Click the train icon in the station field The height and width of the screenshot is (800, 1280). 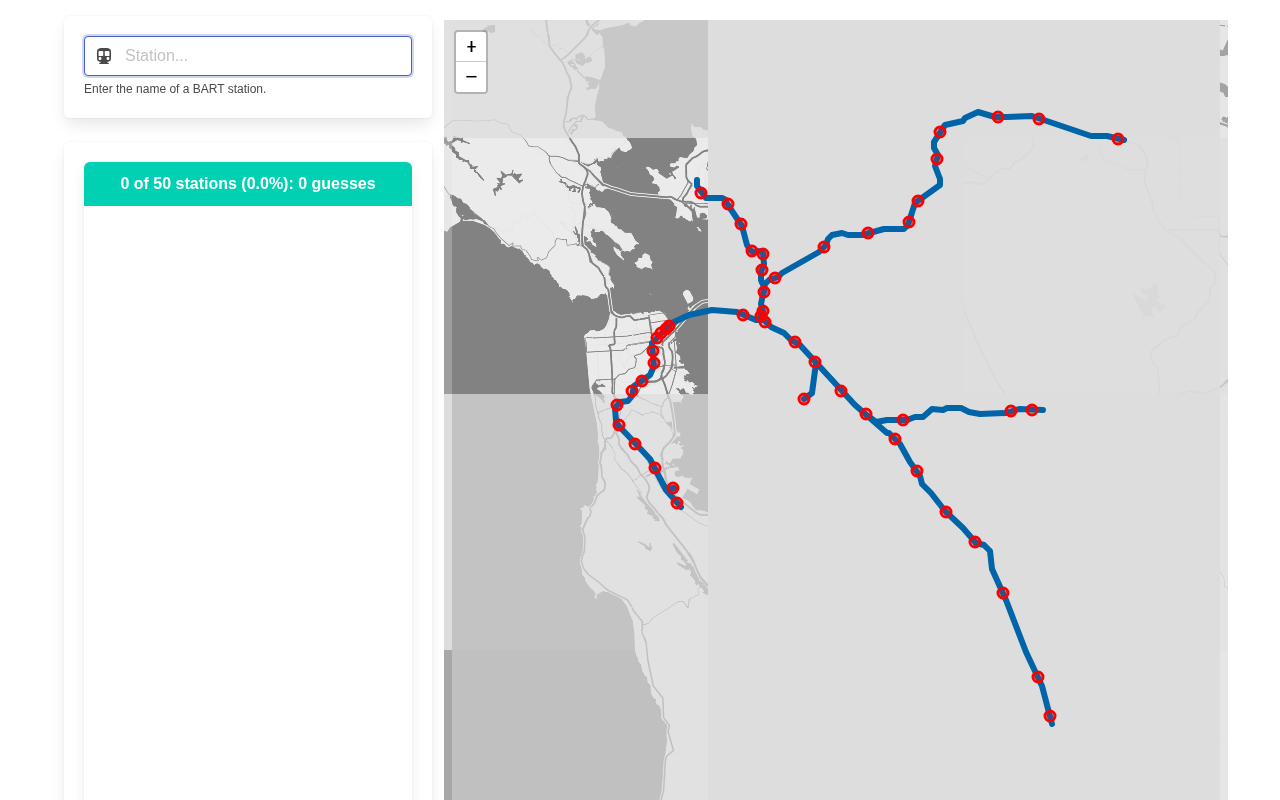pos(104,56)
